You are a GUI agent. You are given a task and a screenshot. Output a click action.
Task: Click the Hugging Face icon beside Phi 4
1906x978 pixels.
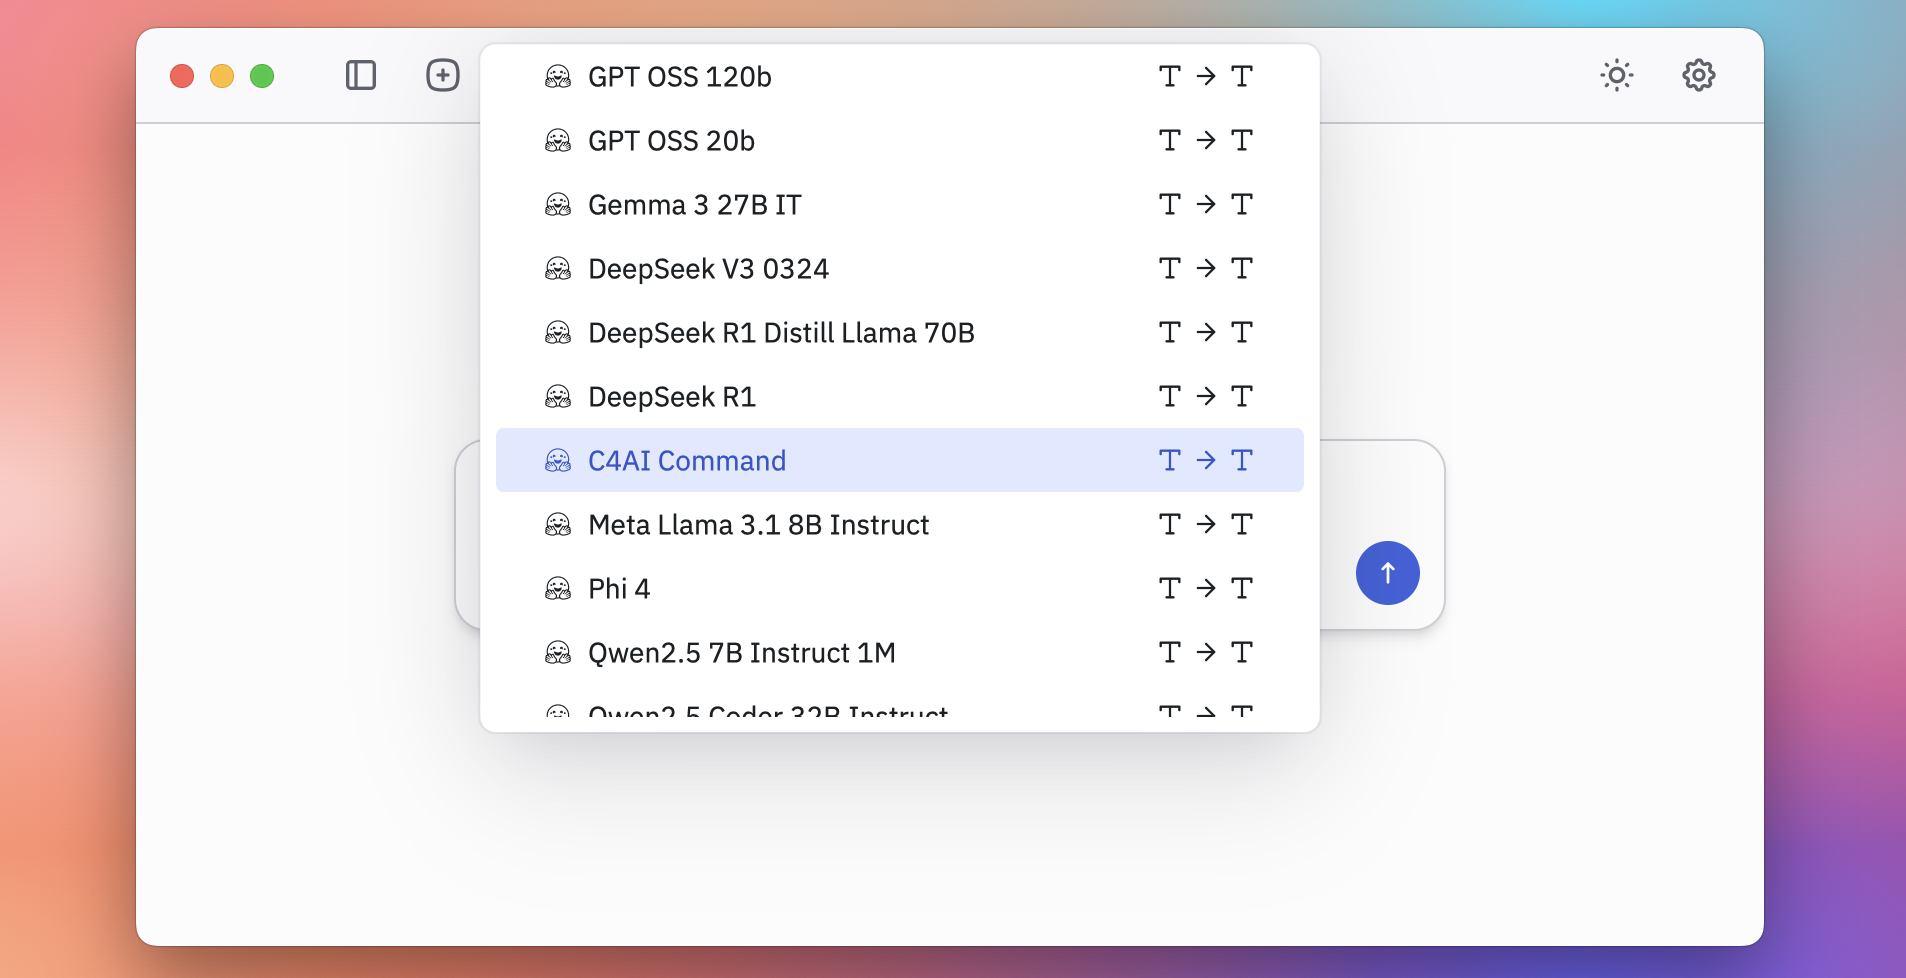point(558,589)
